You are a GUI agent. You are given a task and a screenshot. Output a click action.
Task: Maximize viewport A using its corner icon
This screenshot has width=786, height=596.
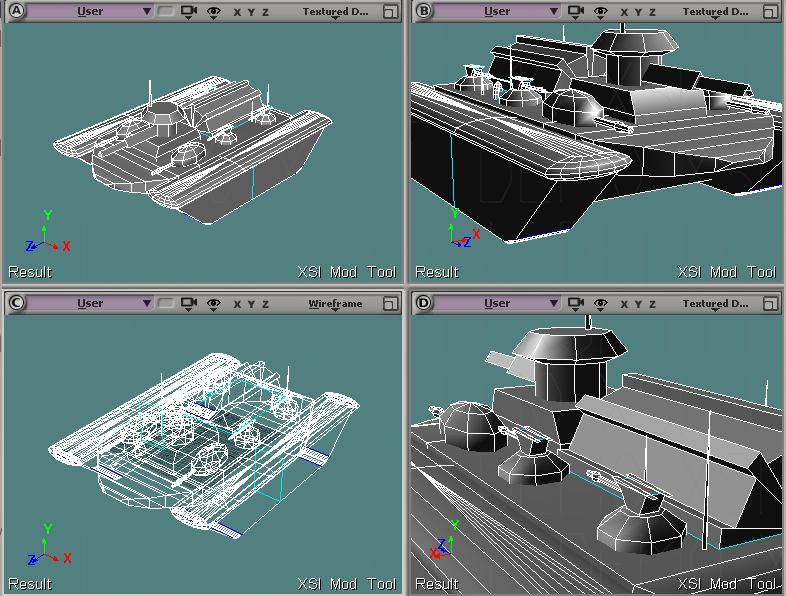coord(390,12)
